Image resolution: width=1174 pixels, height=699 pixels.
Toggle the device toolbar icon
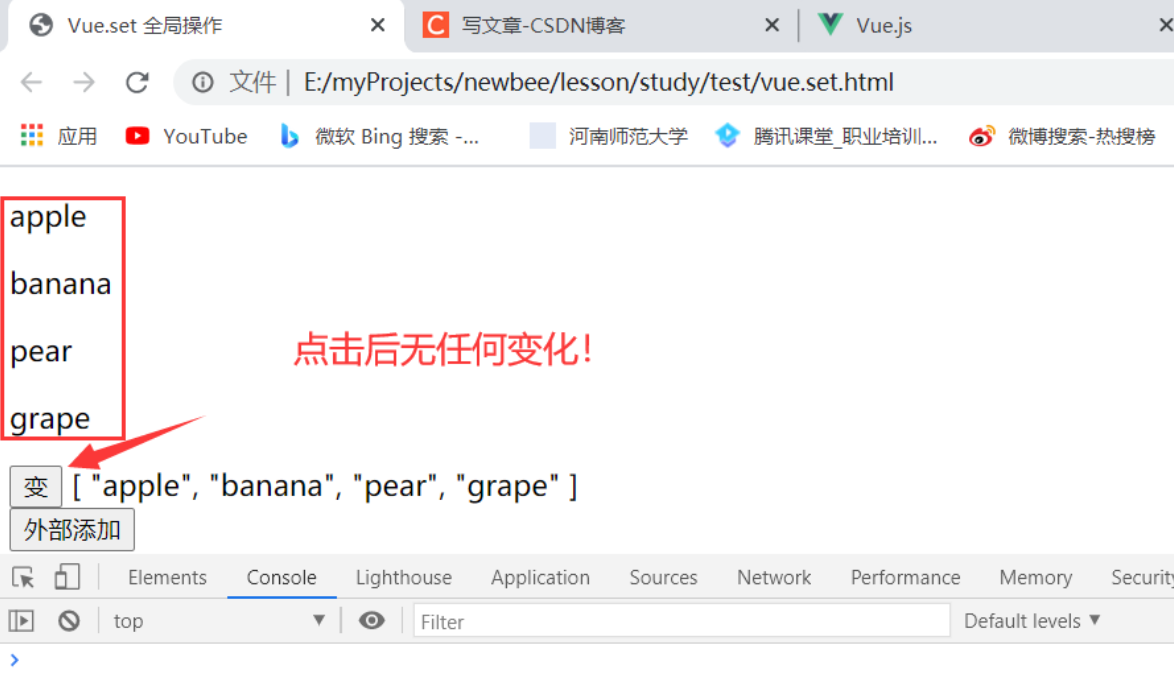(x=67, y=577)
